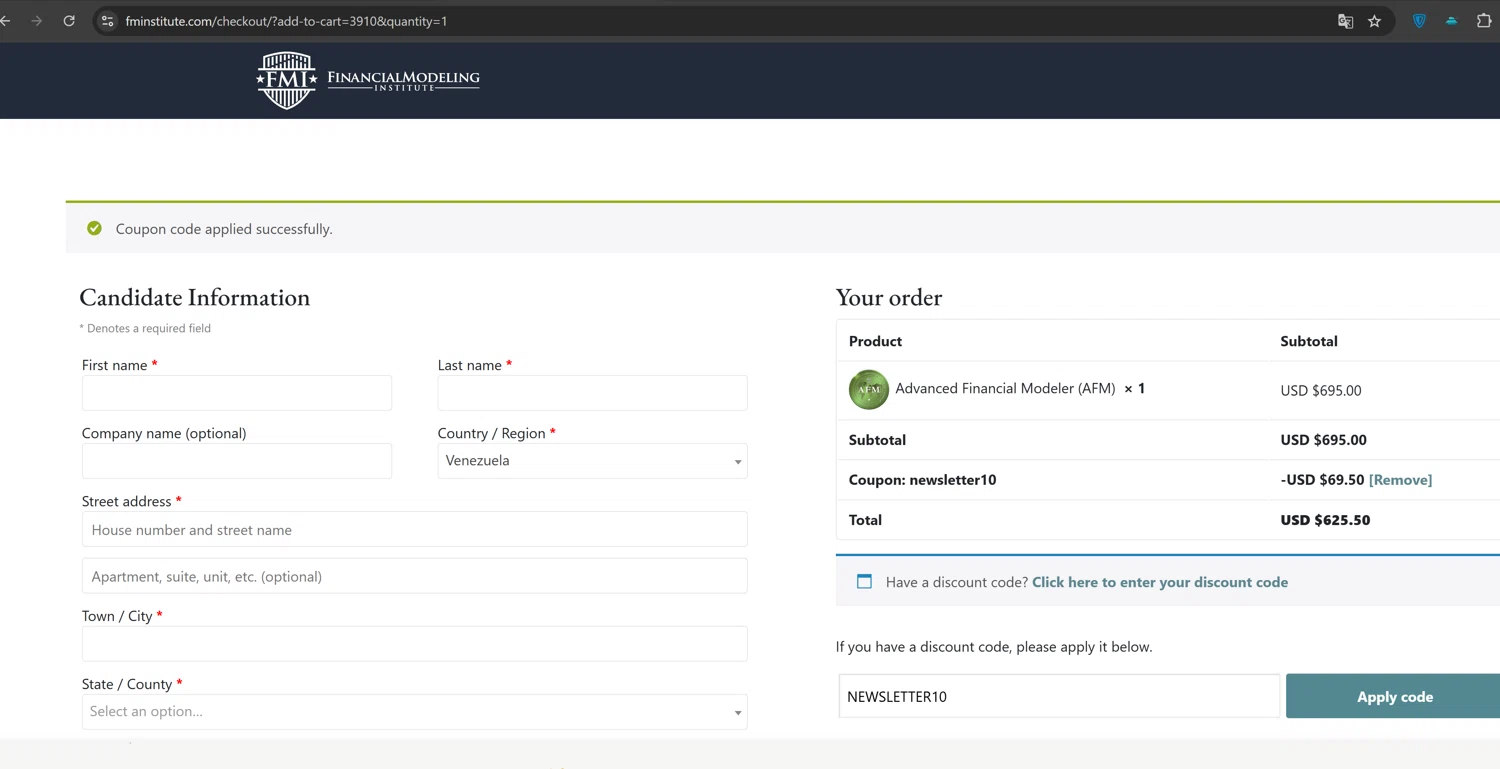Focus the browser address bar URL
This screenshot has width=1500, height=769.
point(286,21)
